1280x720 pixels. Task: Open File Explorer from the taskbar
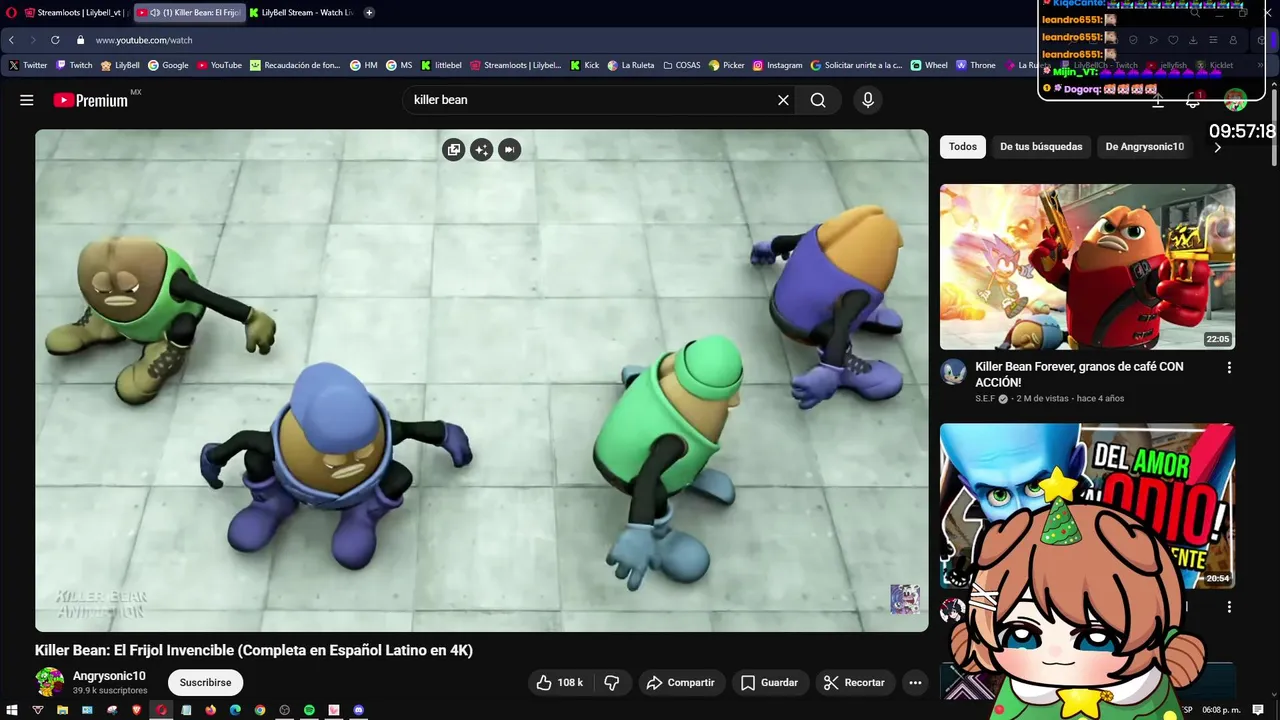coord(62,710)
